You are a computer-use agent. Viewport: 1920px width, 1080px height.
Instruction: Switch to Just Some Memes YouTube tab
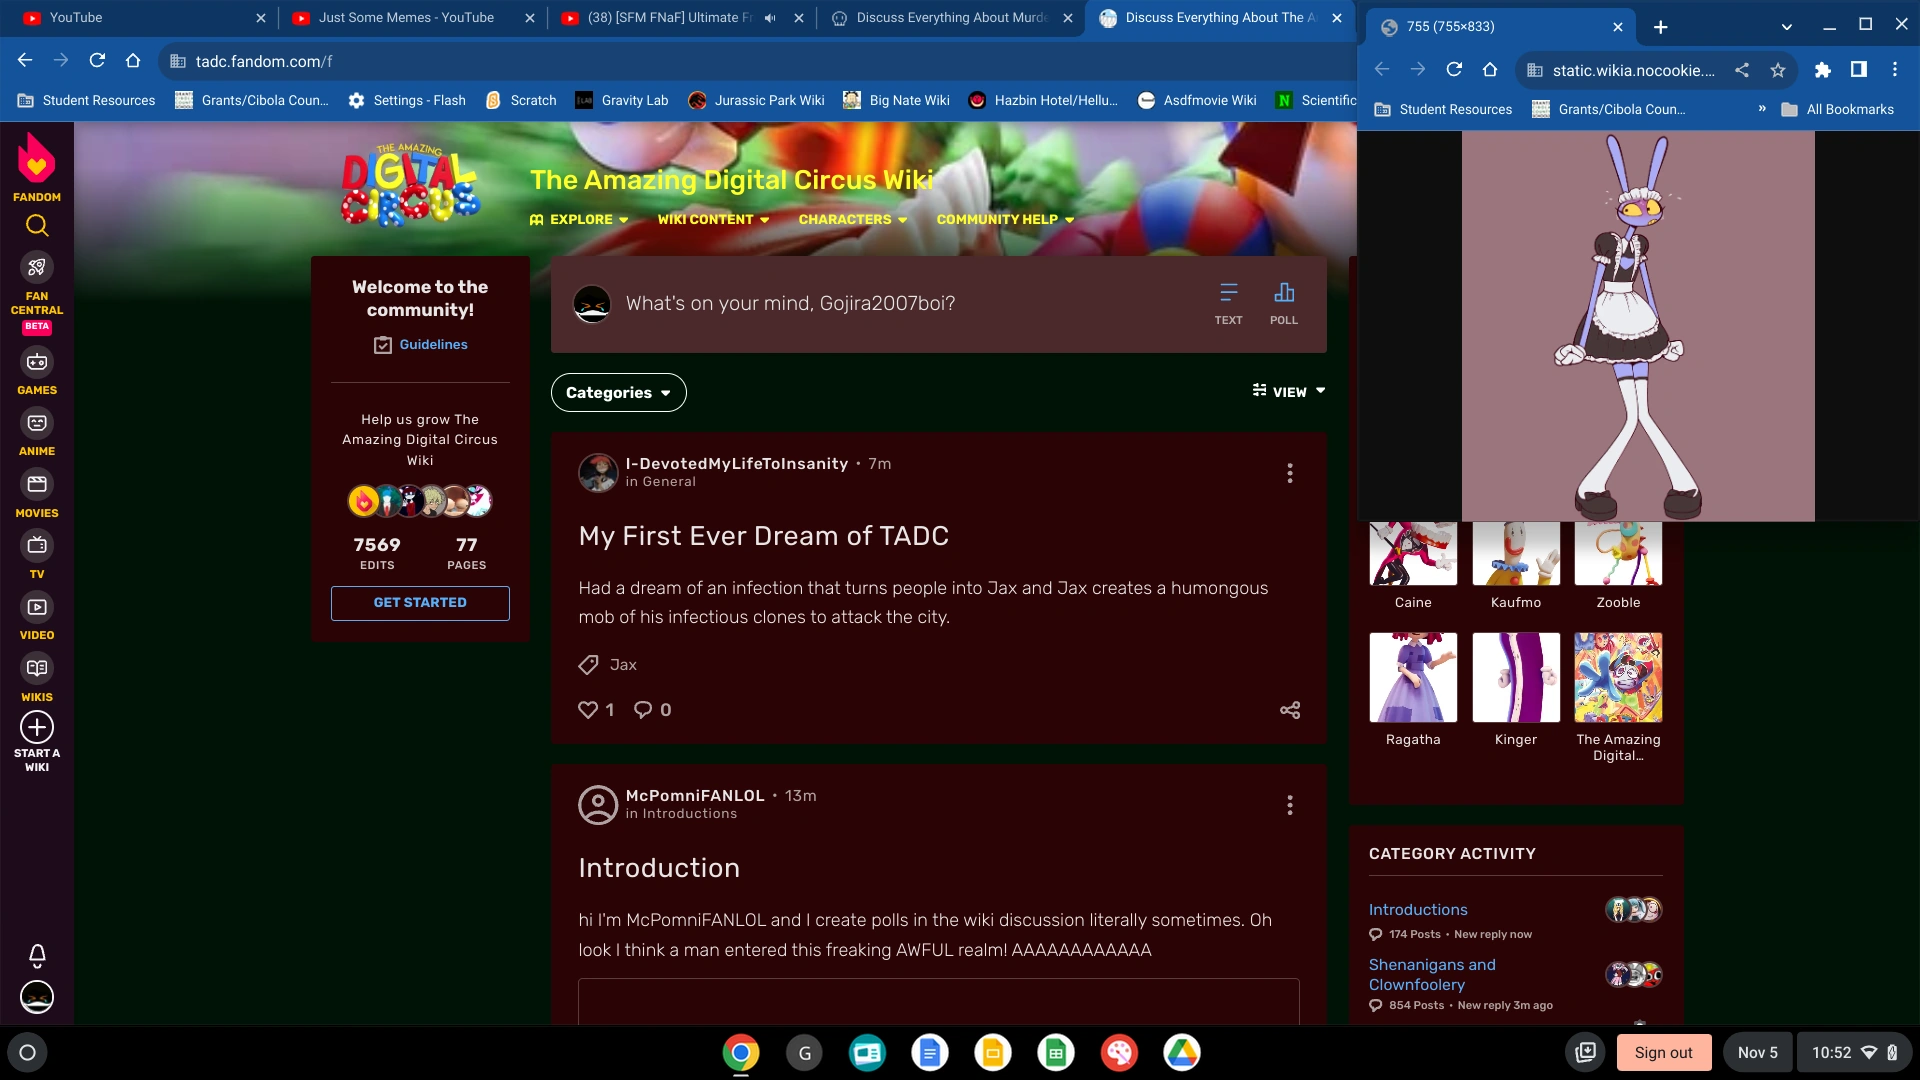tap(405, 18)
